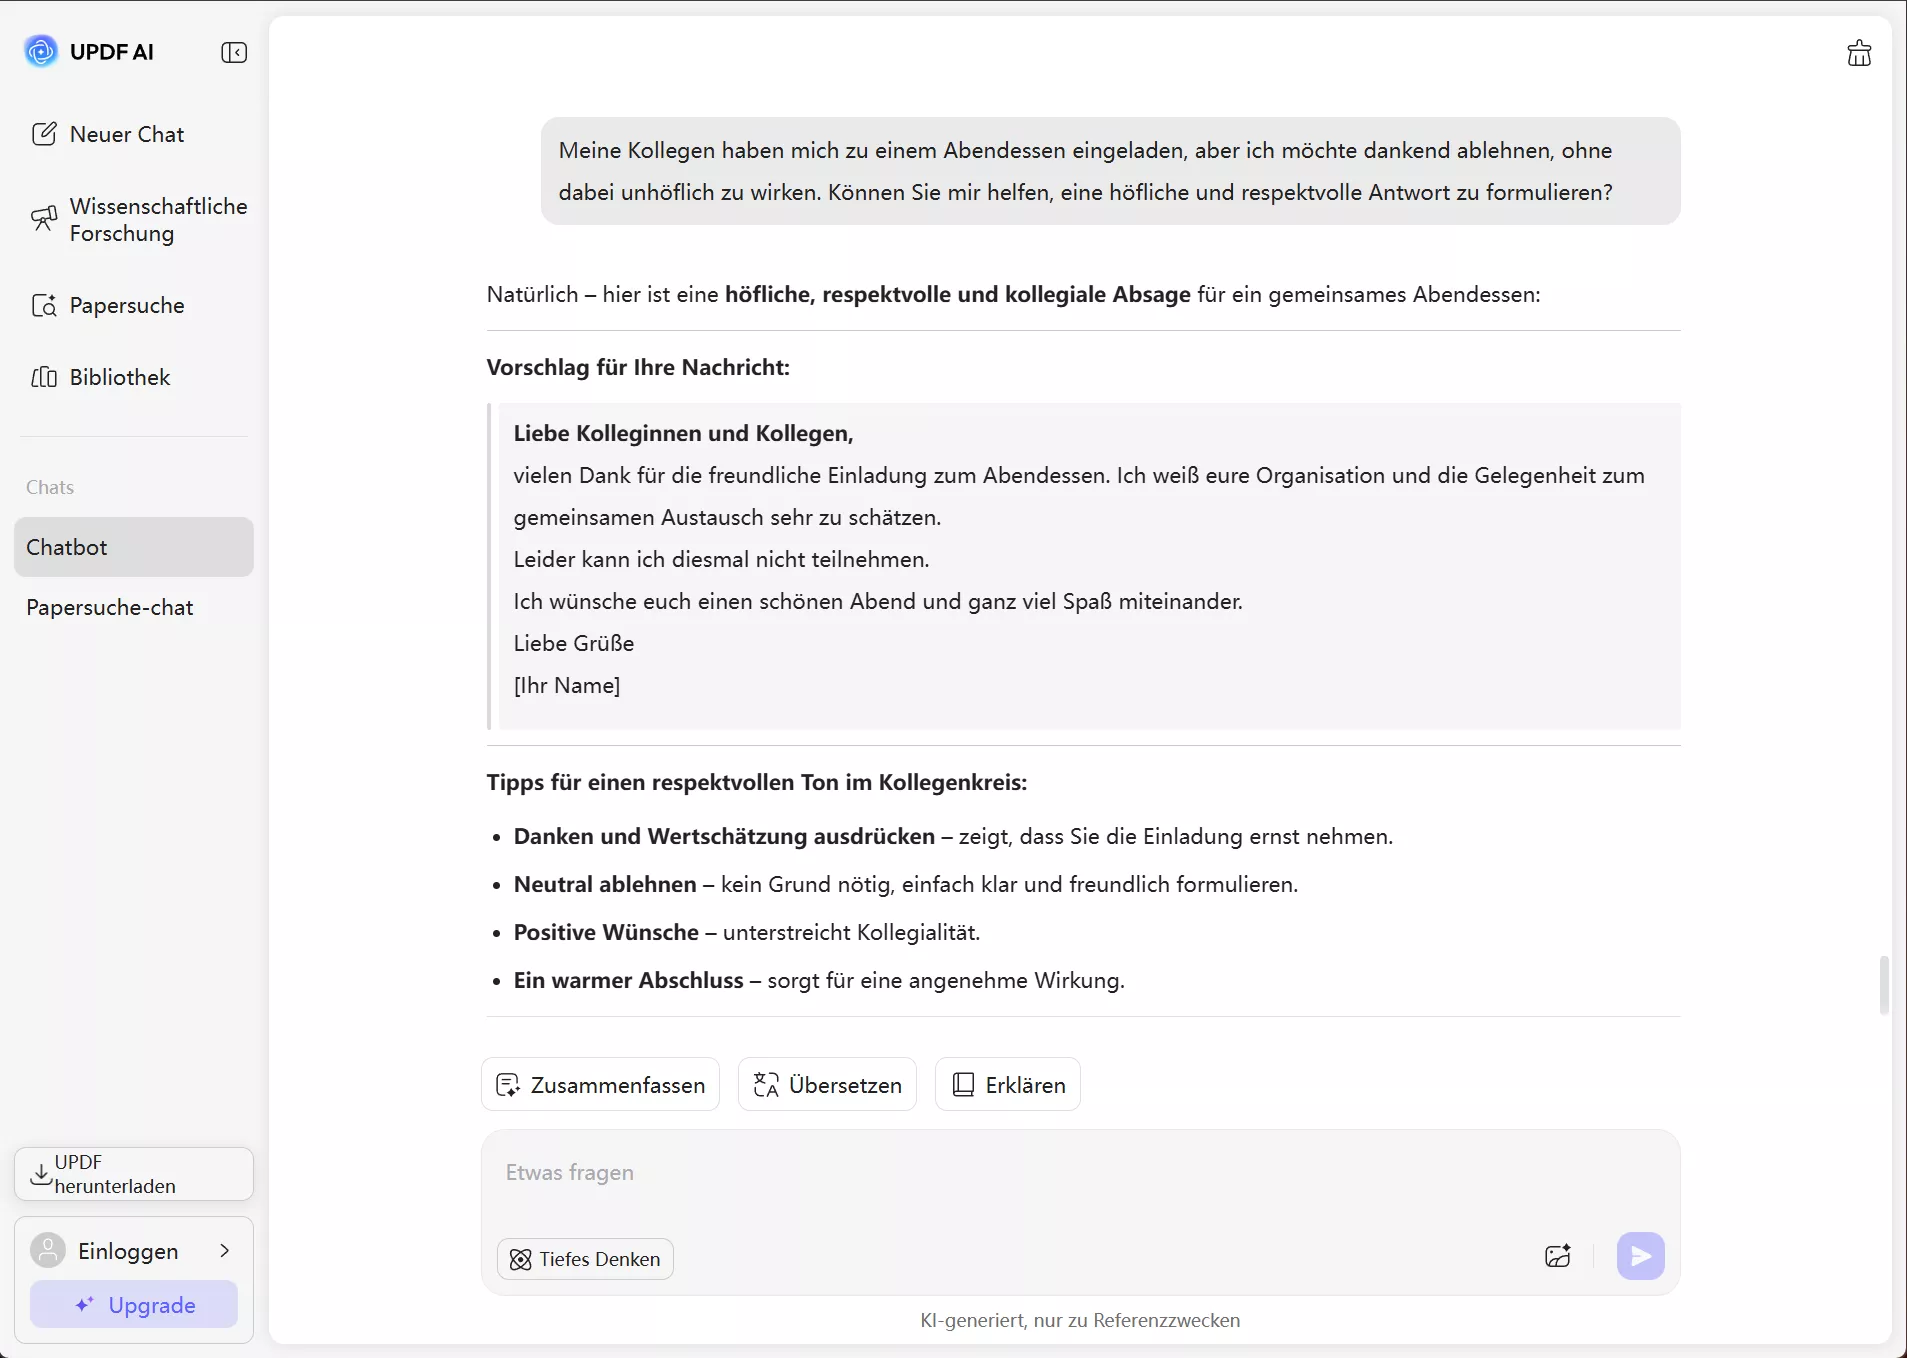Open the Bibliothek library
Screen dimensions: 1907x1358
coord(101,377)
